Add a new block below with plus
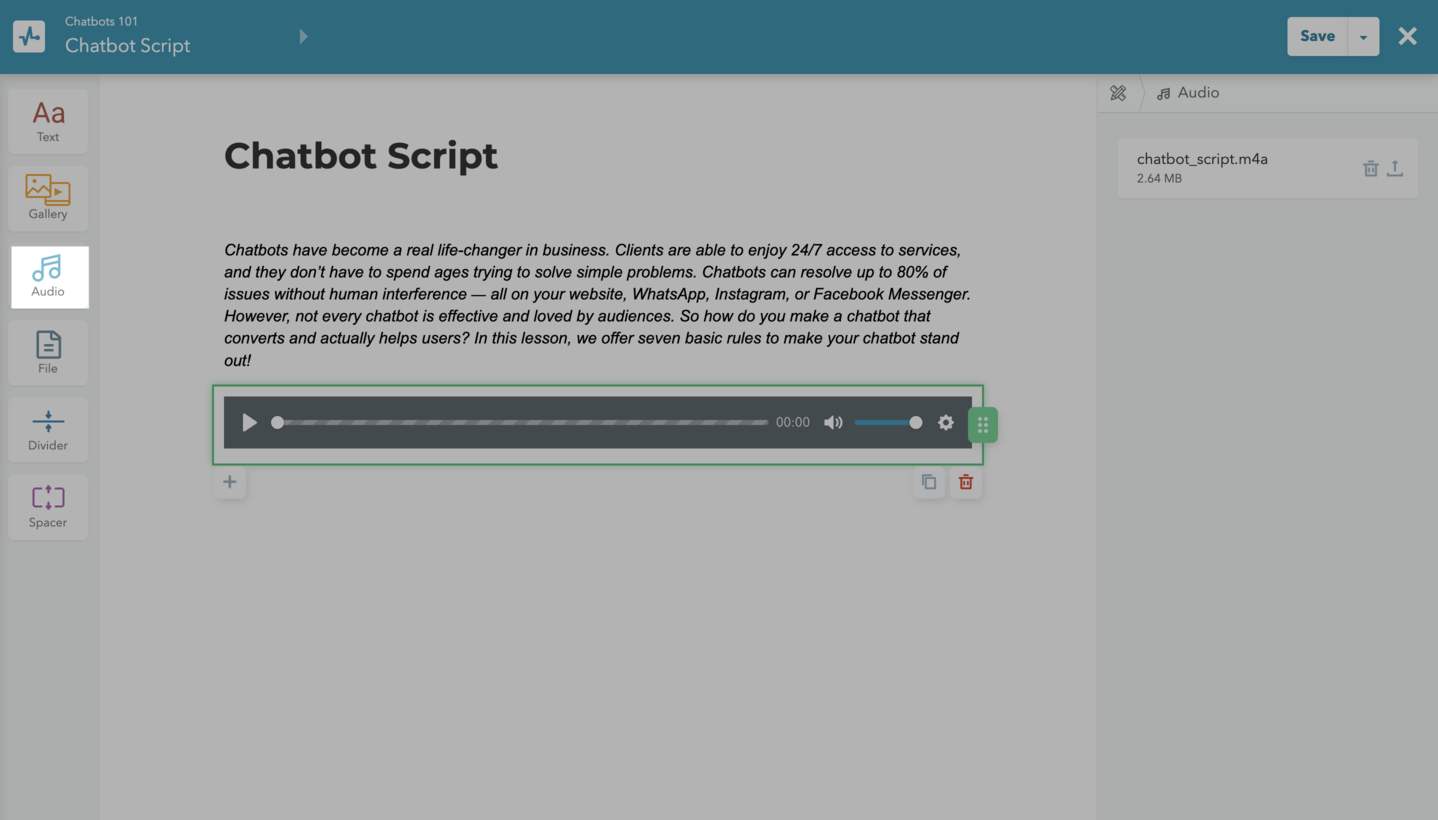This screenshot has height=820, width=1438. coord(230,482)
